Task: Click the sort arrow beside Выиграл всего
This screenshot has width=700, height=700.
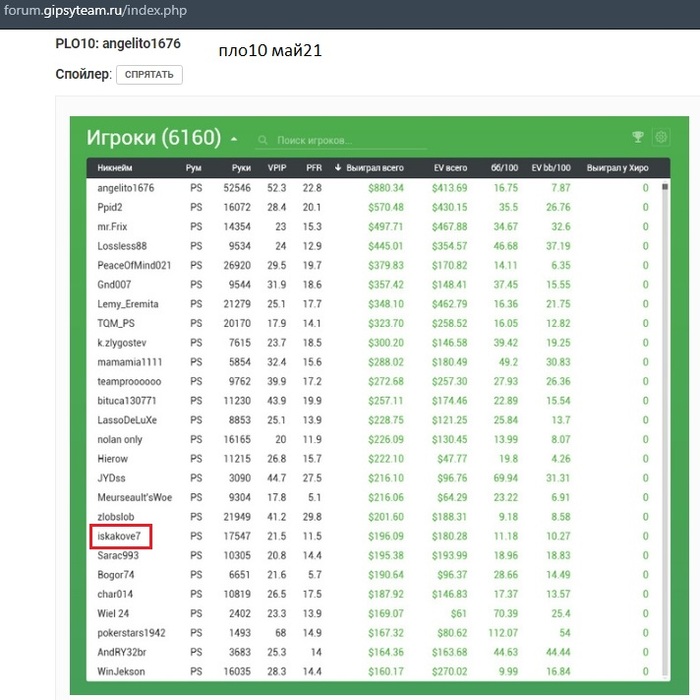Action: click(338, 168)
